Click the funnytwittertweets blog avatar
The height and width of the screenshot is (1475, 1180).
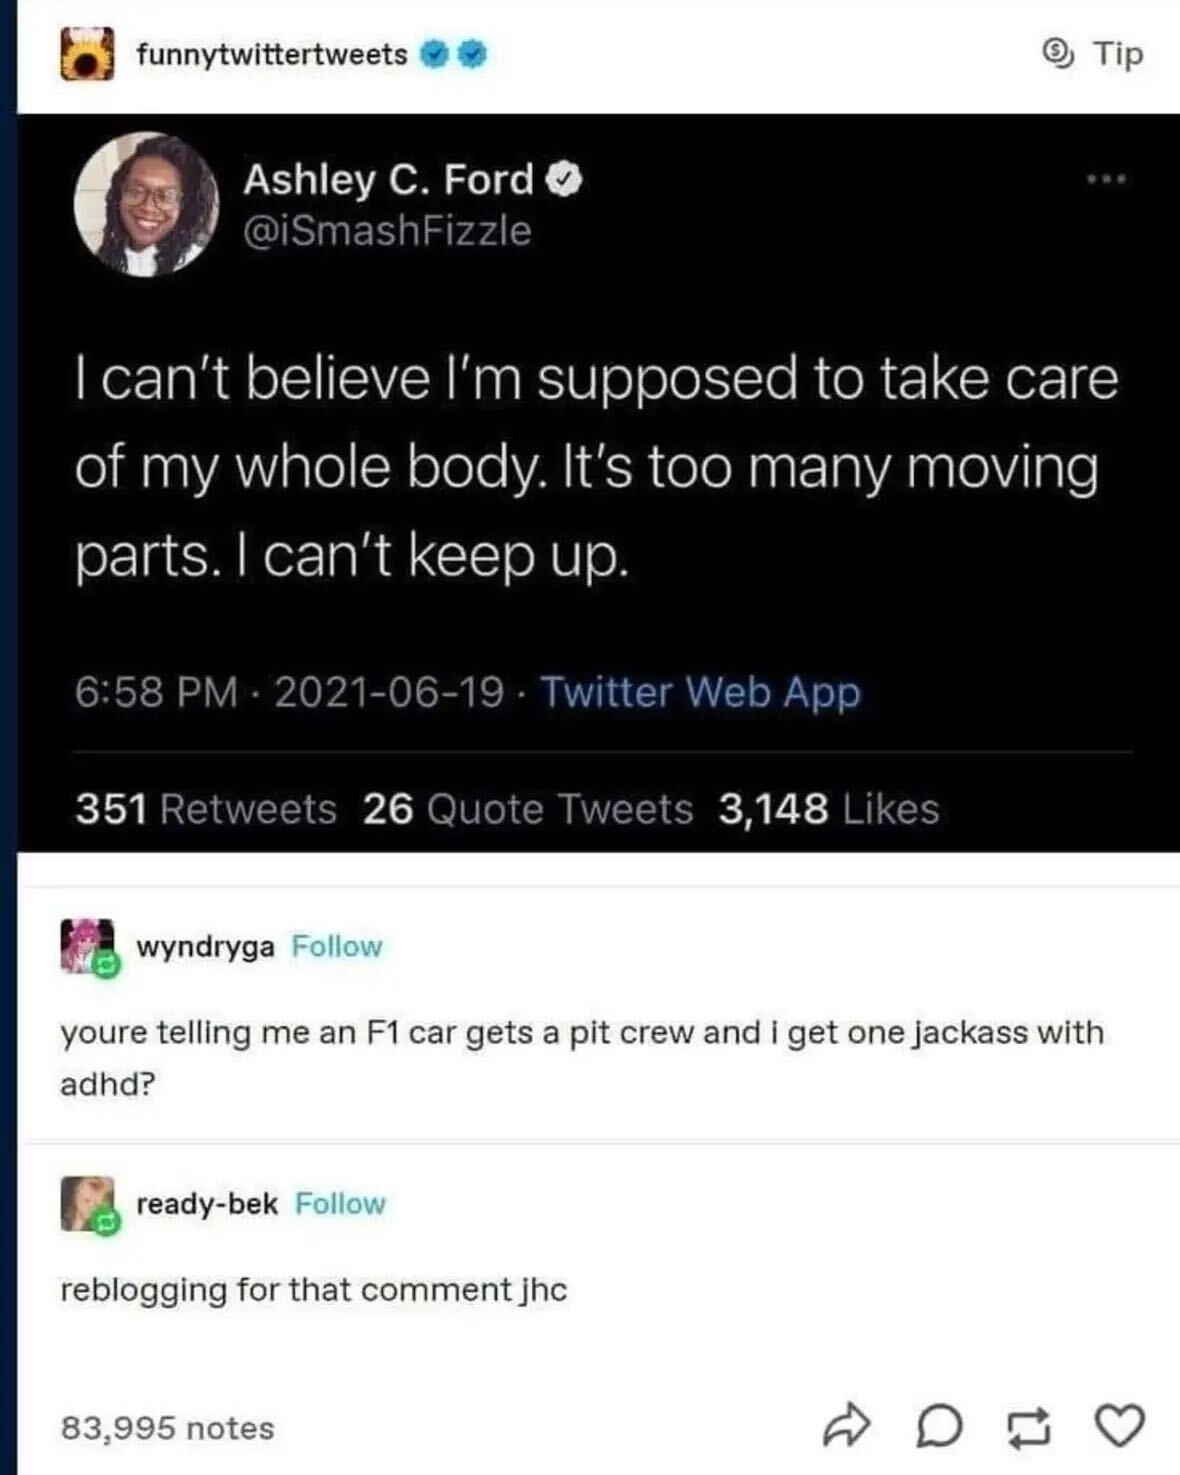tap(87, 53)
